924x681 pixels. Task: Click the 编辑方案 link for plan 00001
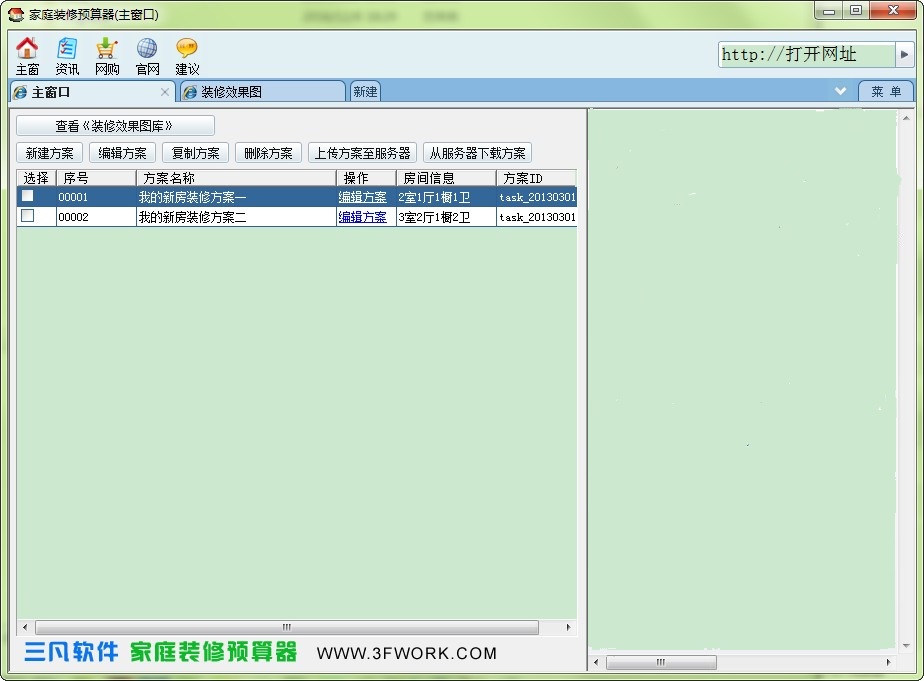[361, 196]
